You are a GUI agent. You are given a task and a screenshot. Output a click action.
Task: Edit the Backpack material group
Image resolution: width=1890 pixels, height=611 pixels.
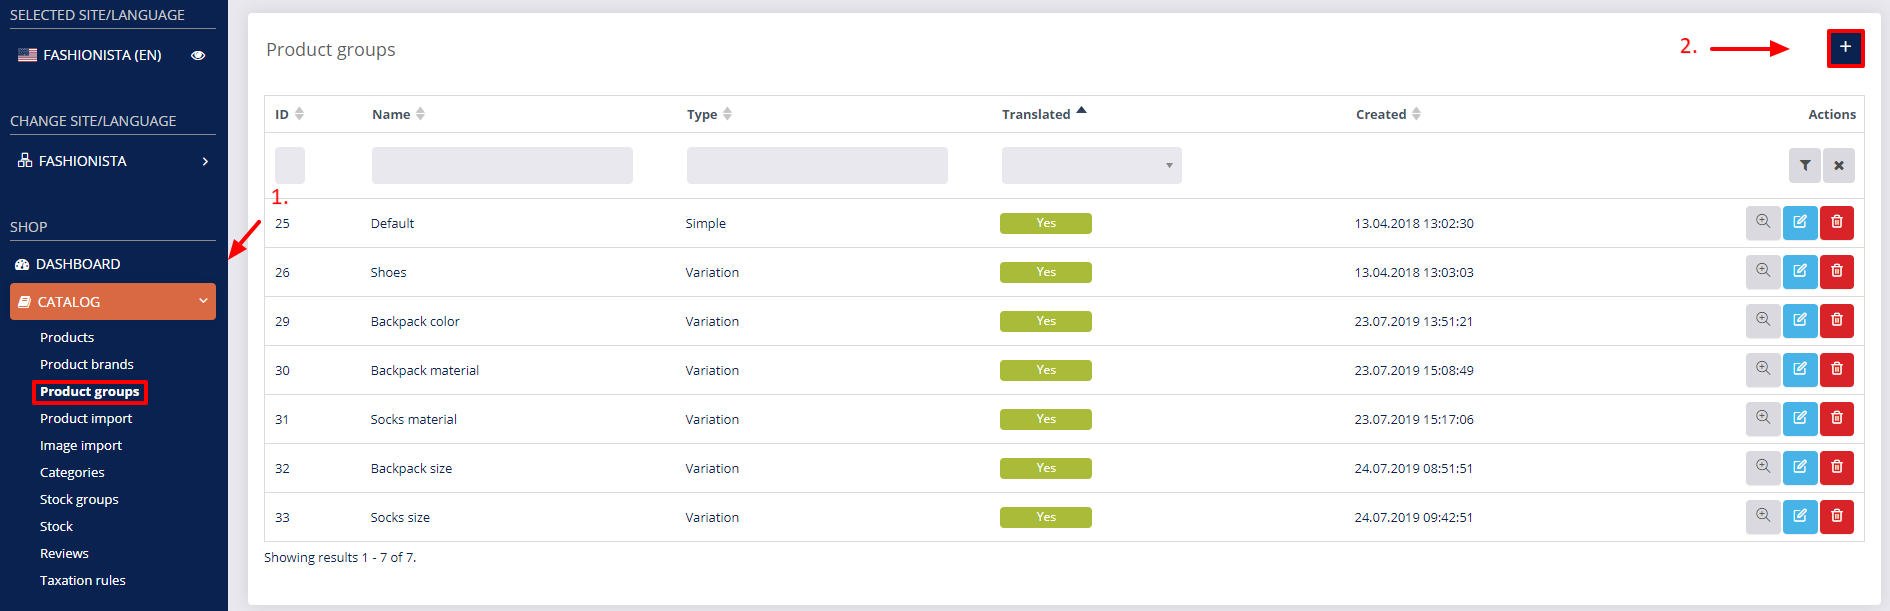tap(1800, 369)
